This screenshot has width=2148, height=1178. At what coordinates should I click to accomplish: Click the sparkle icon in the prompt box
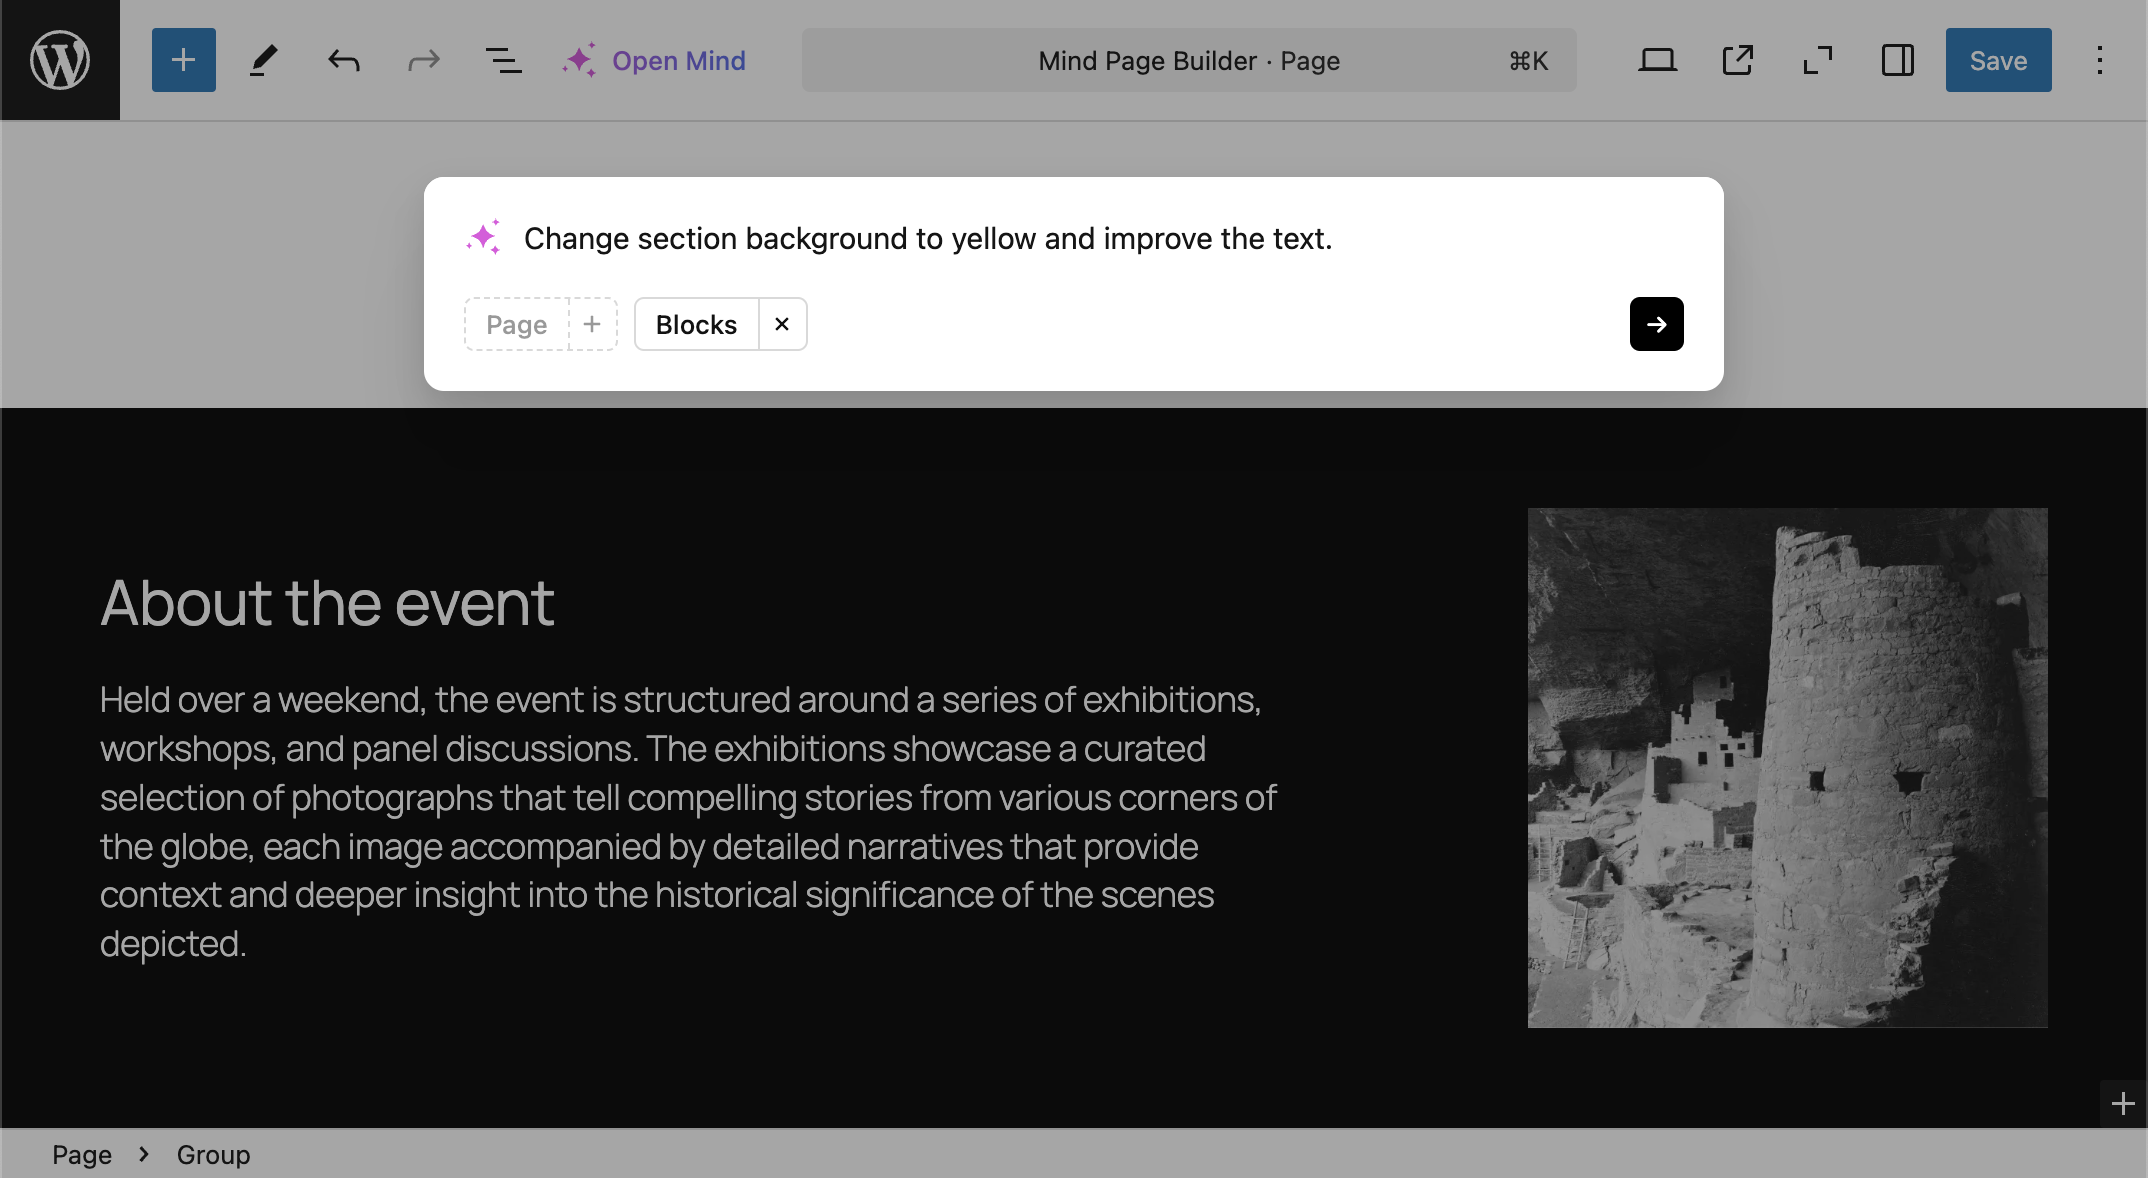pyautogui.click(x=484, y=238)
